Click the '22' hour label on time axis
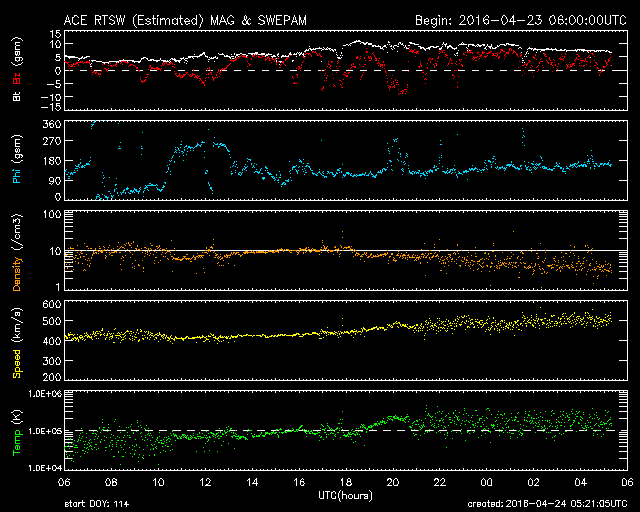Screen dimensions: 640x512 coord(440,482)
